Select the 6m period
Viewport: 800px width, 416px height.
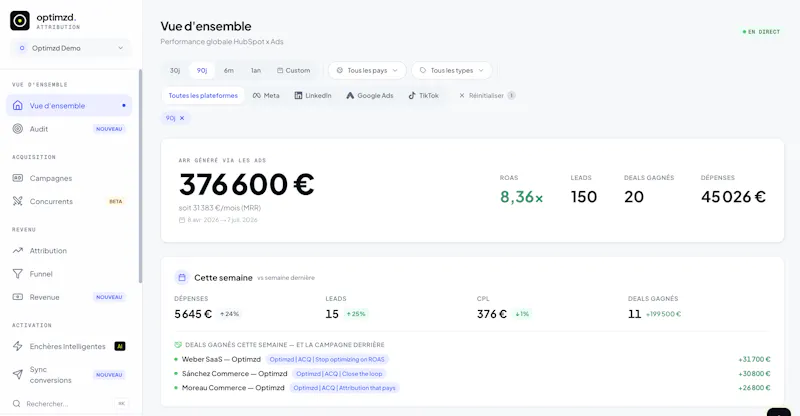(229, 70)
